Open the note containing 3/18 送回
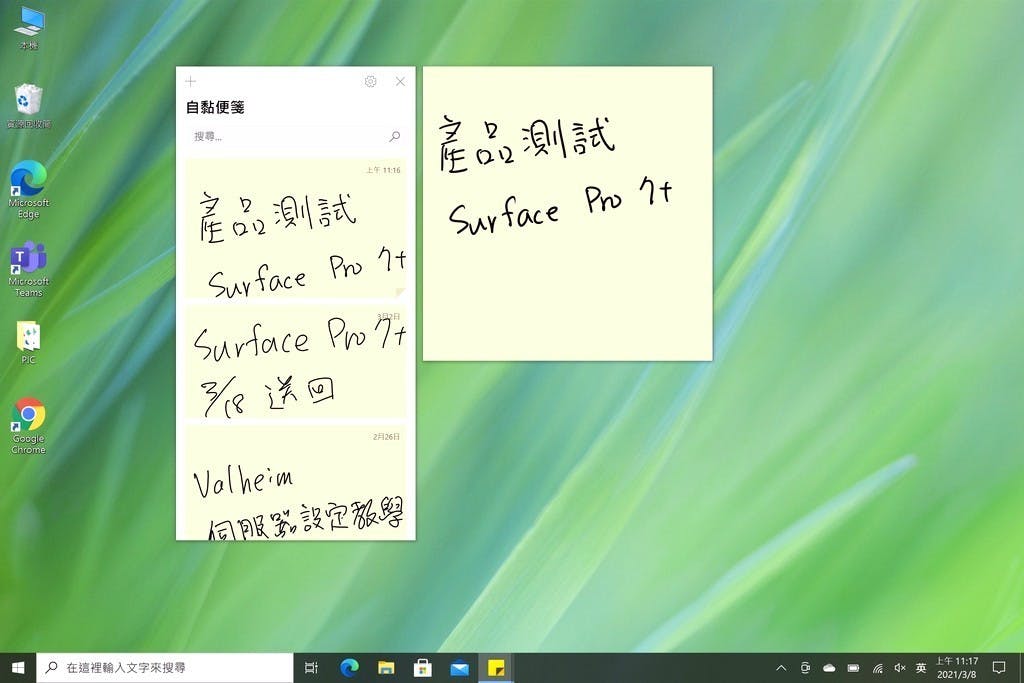Screen dimensions: 1024x683 pos(295,362)
